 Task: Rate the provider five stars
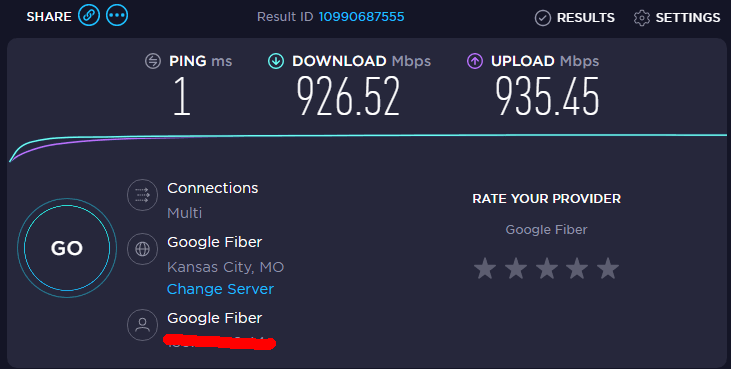[608, 269]
